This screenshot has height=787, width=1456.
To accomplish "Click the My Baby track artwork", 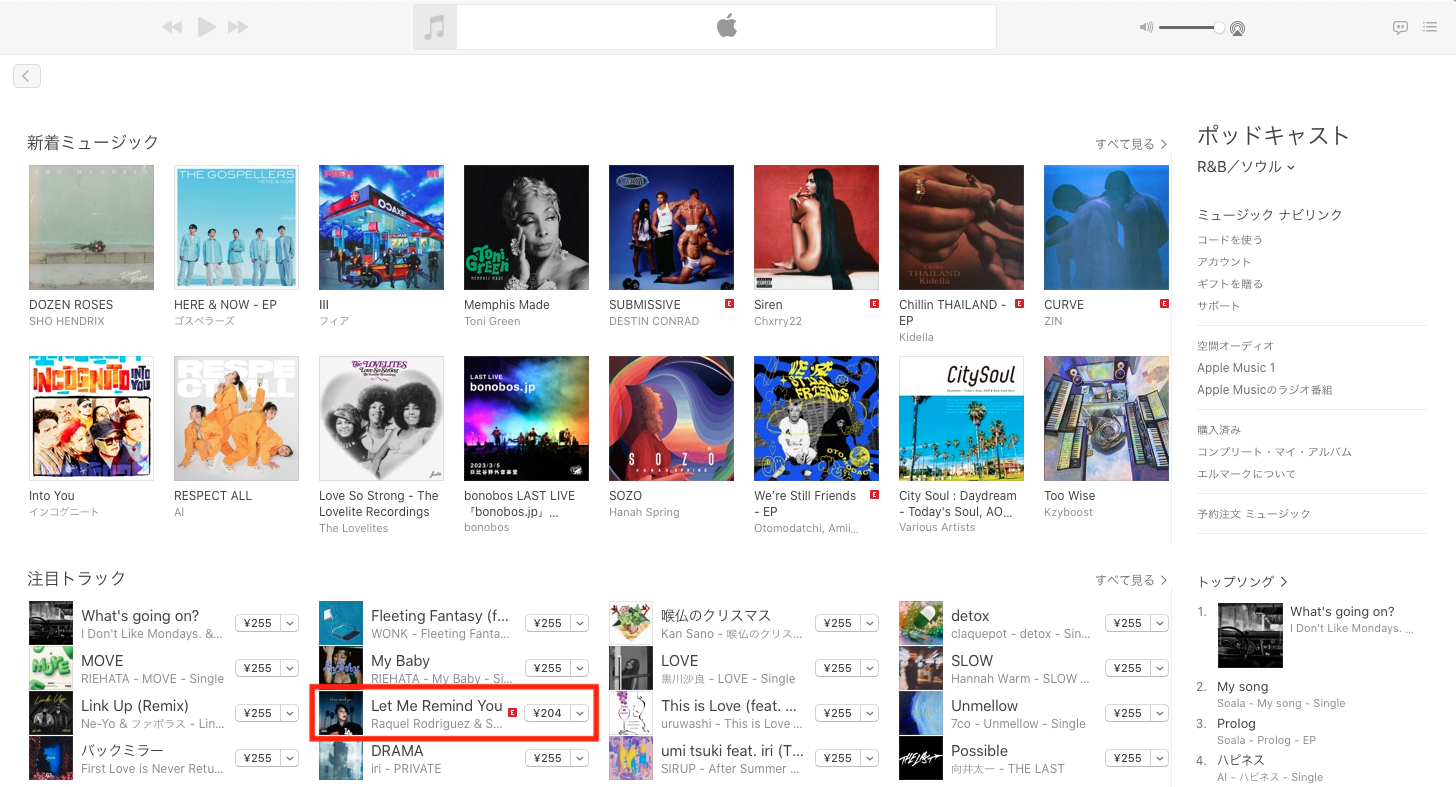I will [341, 668].
